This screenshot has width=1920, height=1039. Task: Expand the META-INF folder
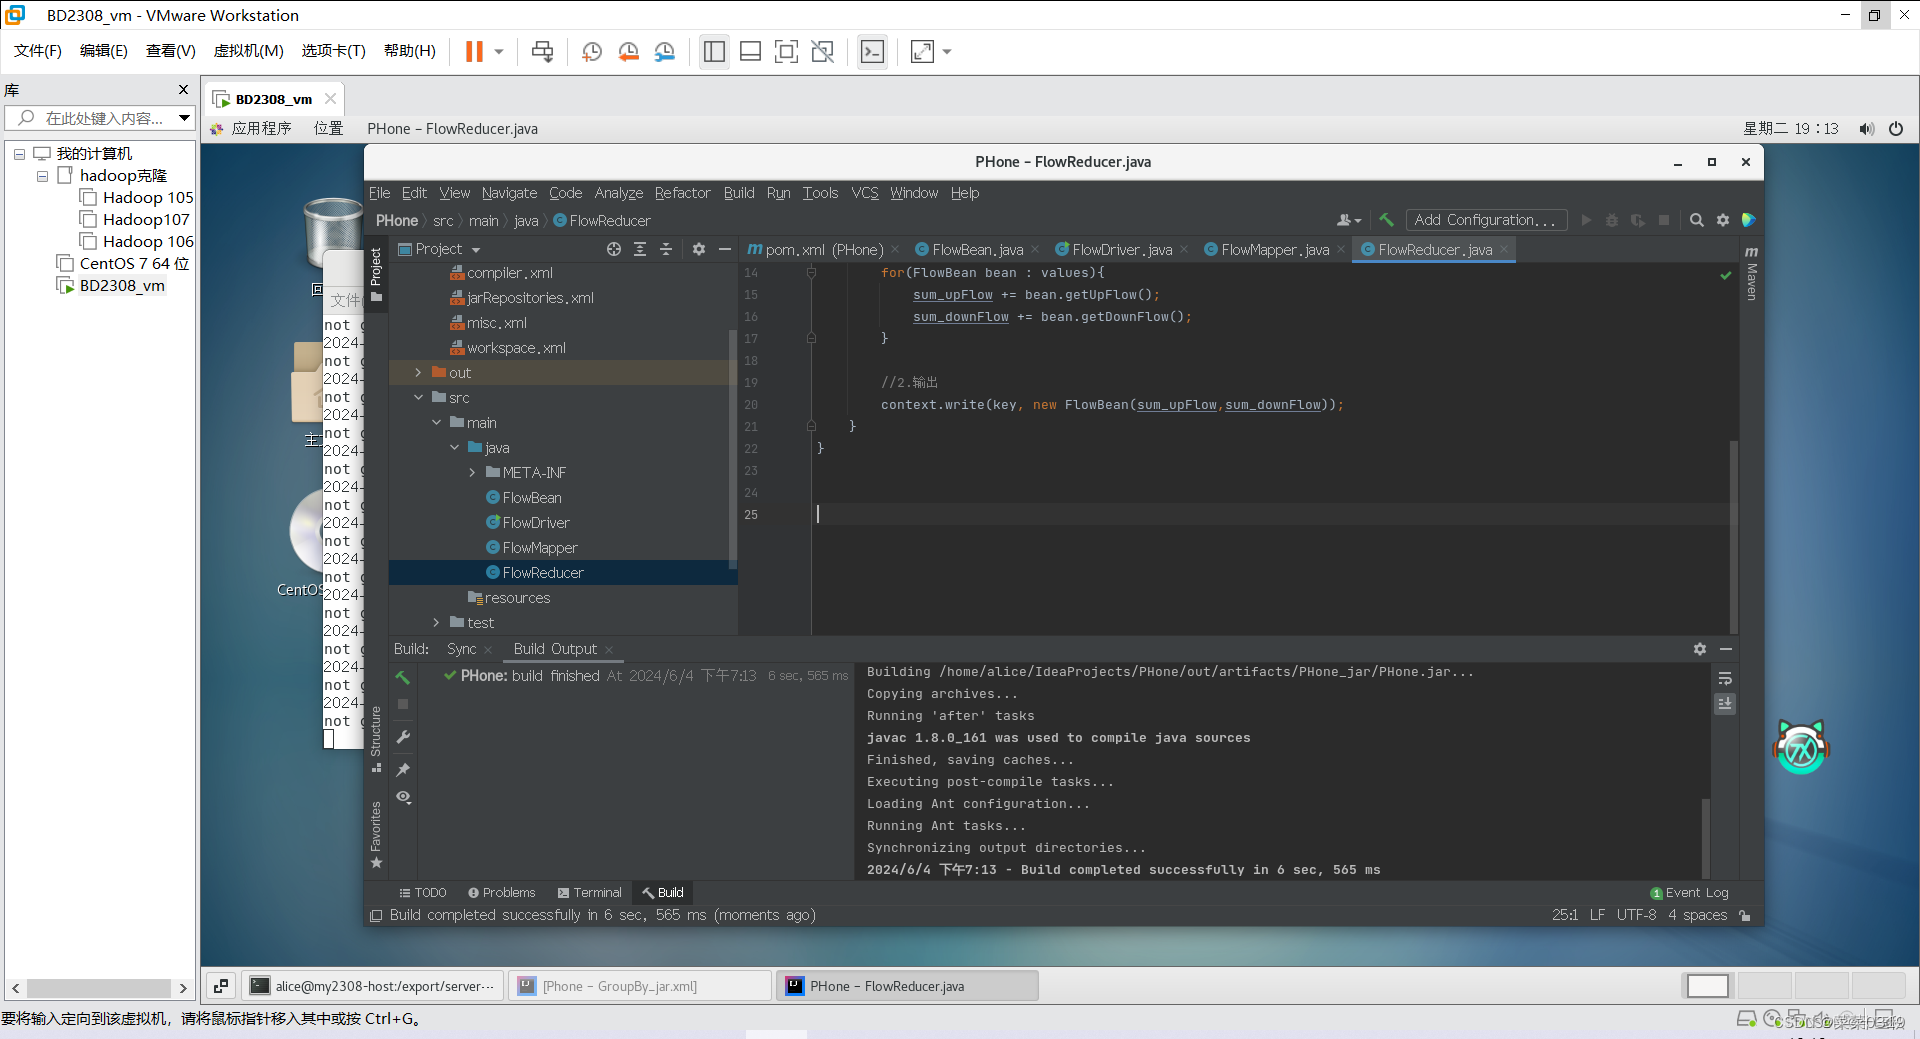click(472, 472)
